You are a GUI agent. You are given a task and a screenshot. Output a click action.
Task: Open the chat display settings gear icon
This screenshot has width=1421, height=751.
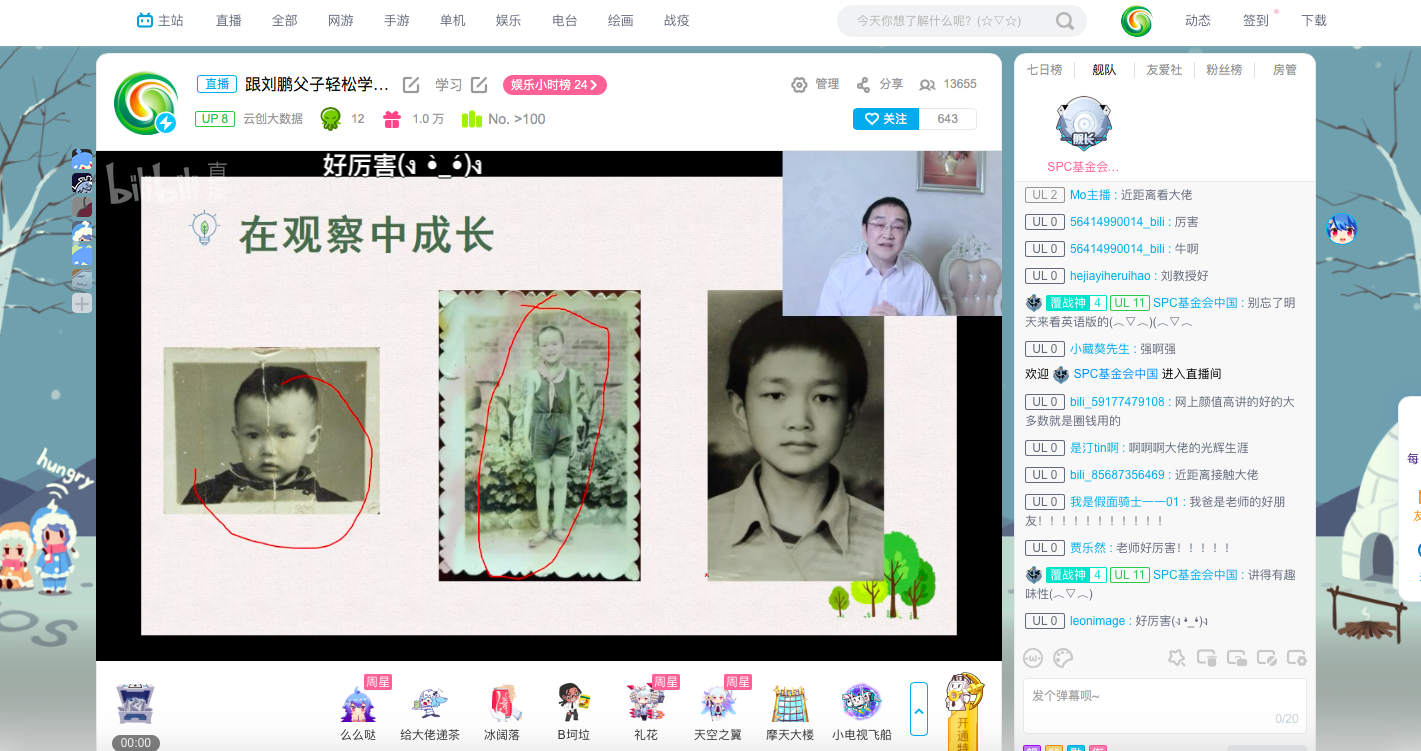tap(1297, 658)
